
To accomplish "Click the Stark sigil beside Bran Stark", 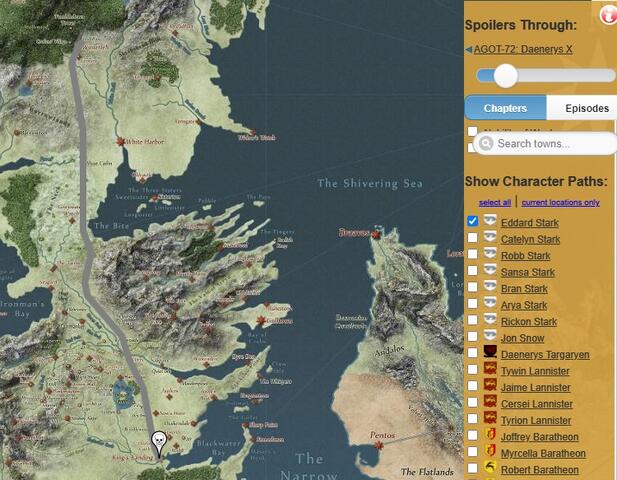I will click(x=490, y=287).
